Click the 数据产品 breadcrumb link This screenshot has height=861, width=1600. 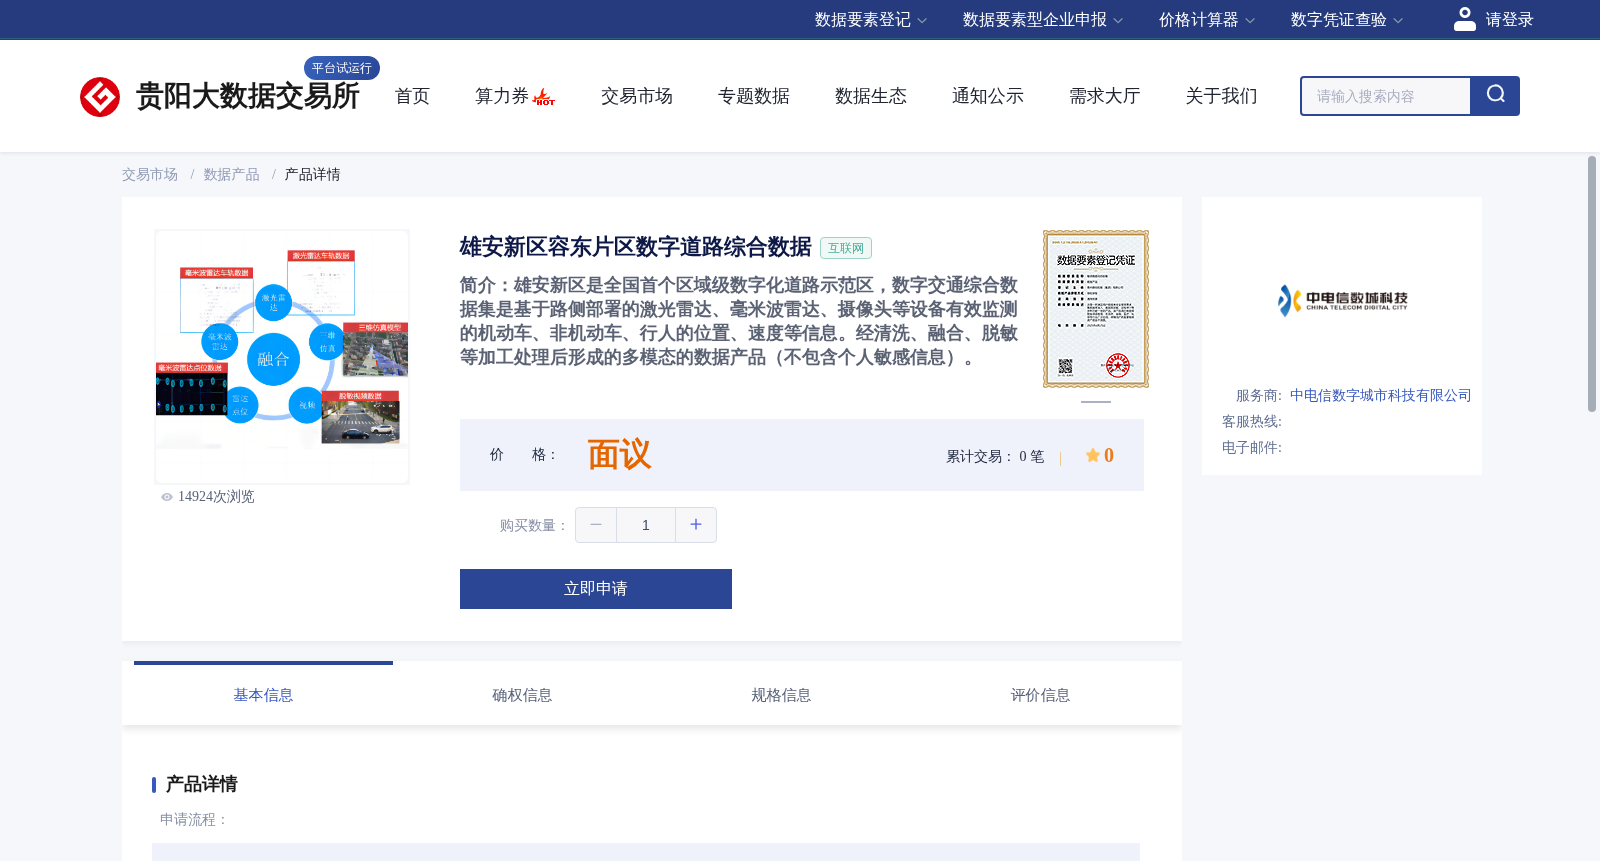click(232, 175)
